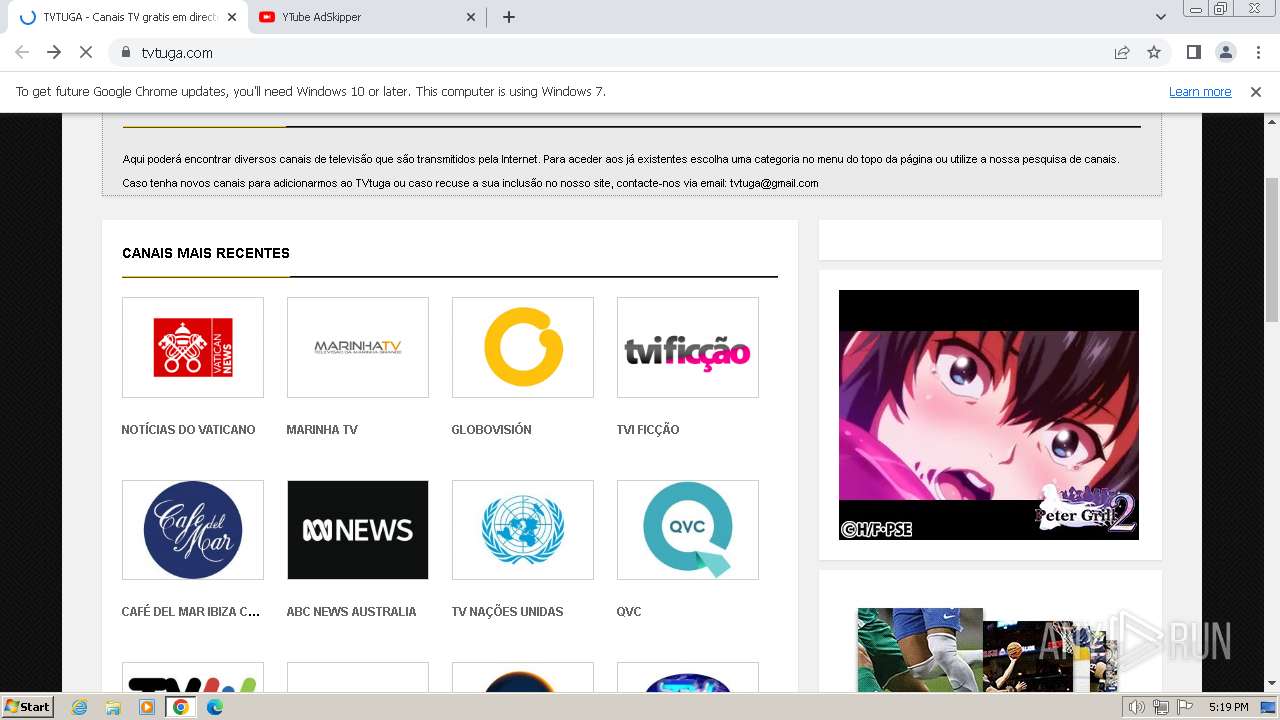Switch to the YTube AdSkipper tab

coord(367,17)
